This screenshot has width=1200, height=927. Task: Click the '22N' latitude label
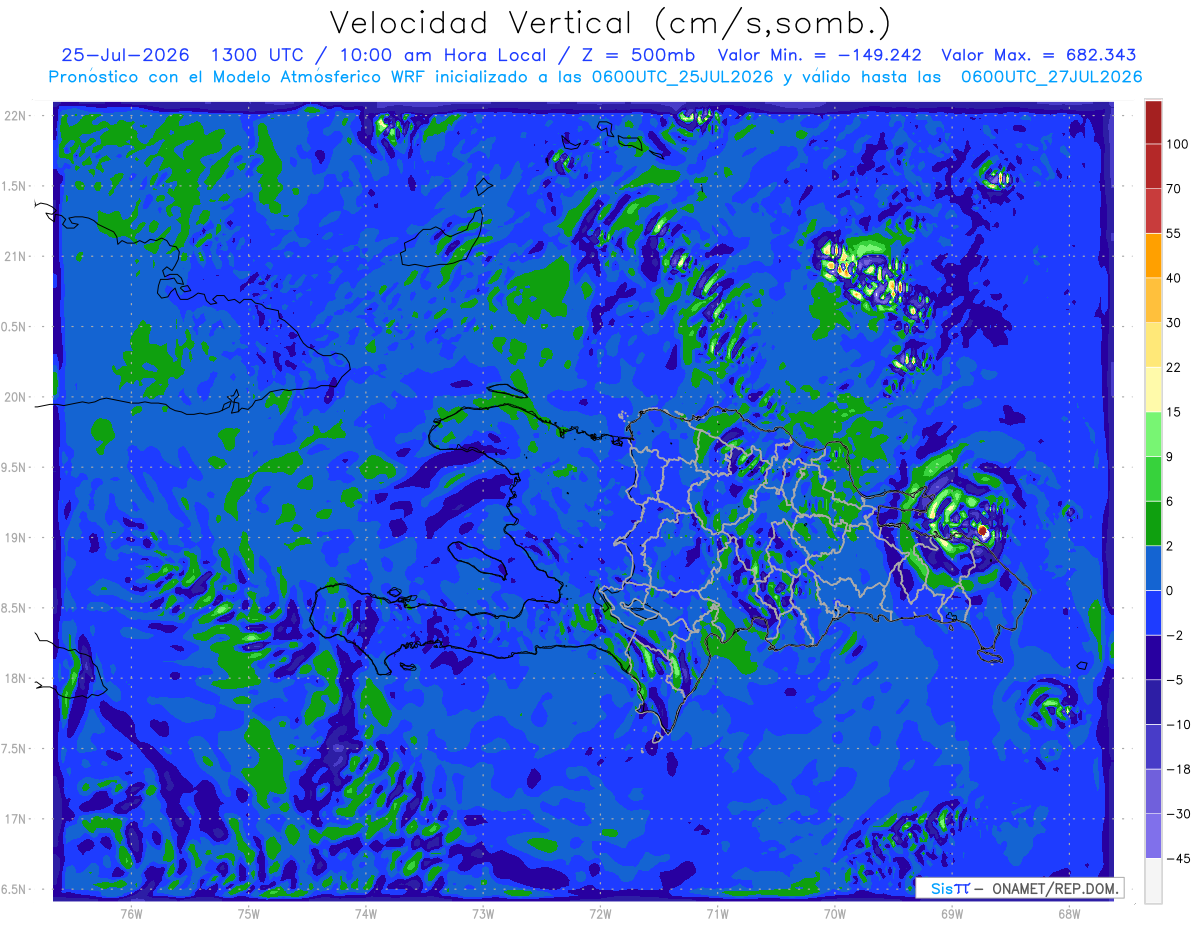coord(15,116)
